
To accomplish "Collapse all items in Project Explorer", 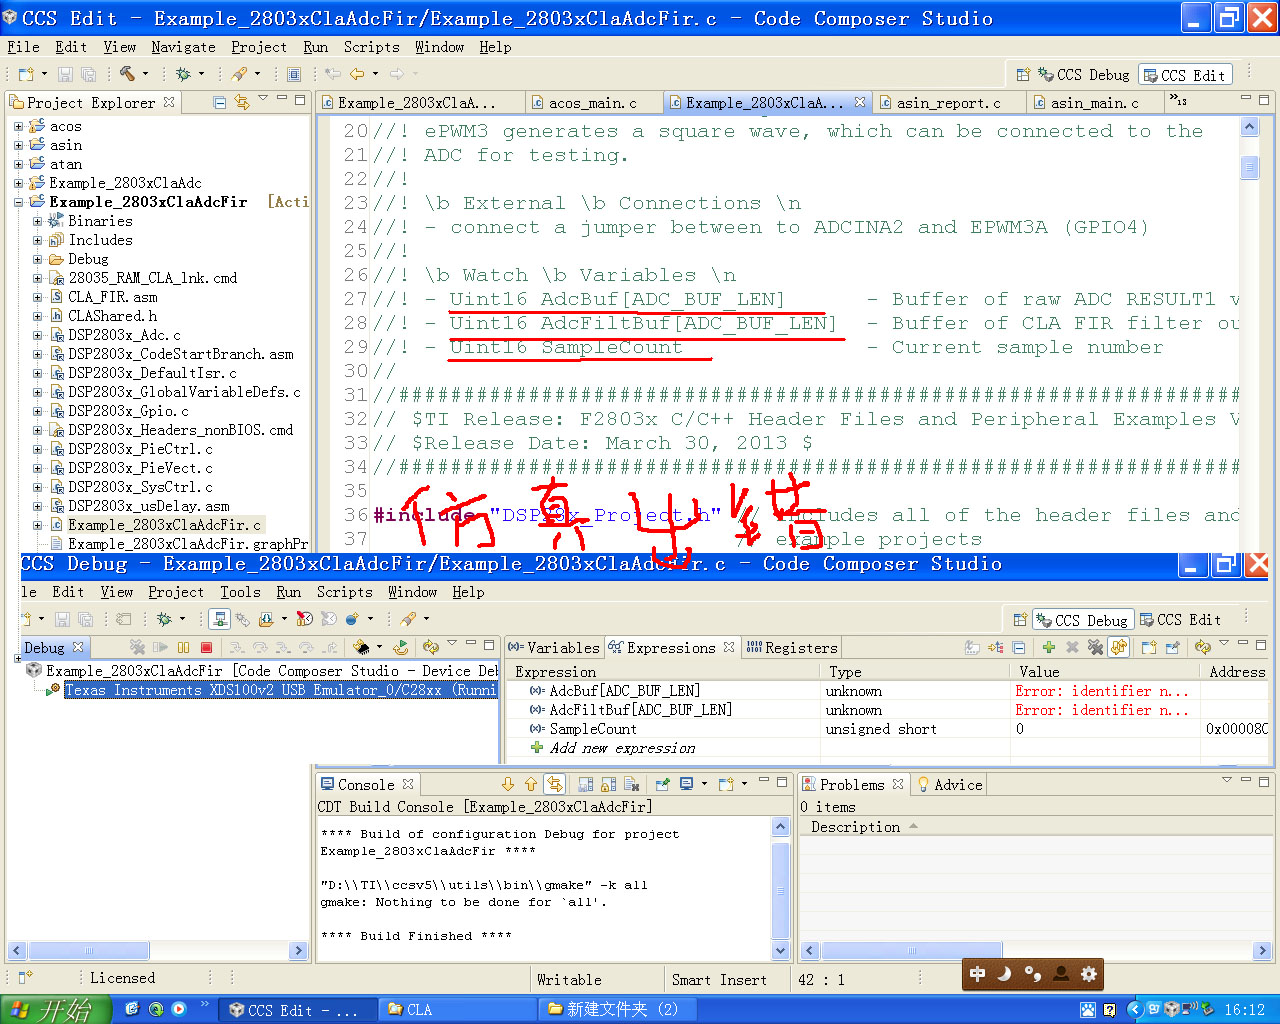I will tap(220, 102).
